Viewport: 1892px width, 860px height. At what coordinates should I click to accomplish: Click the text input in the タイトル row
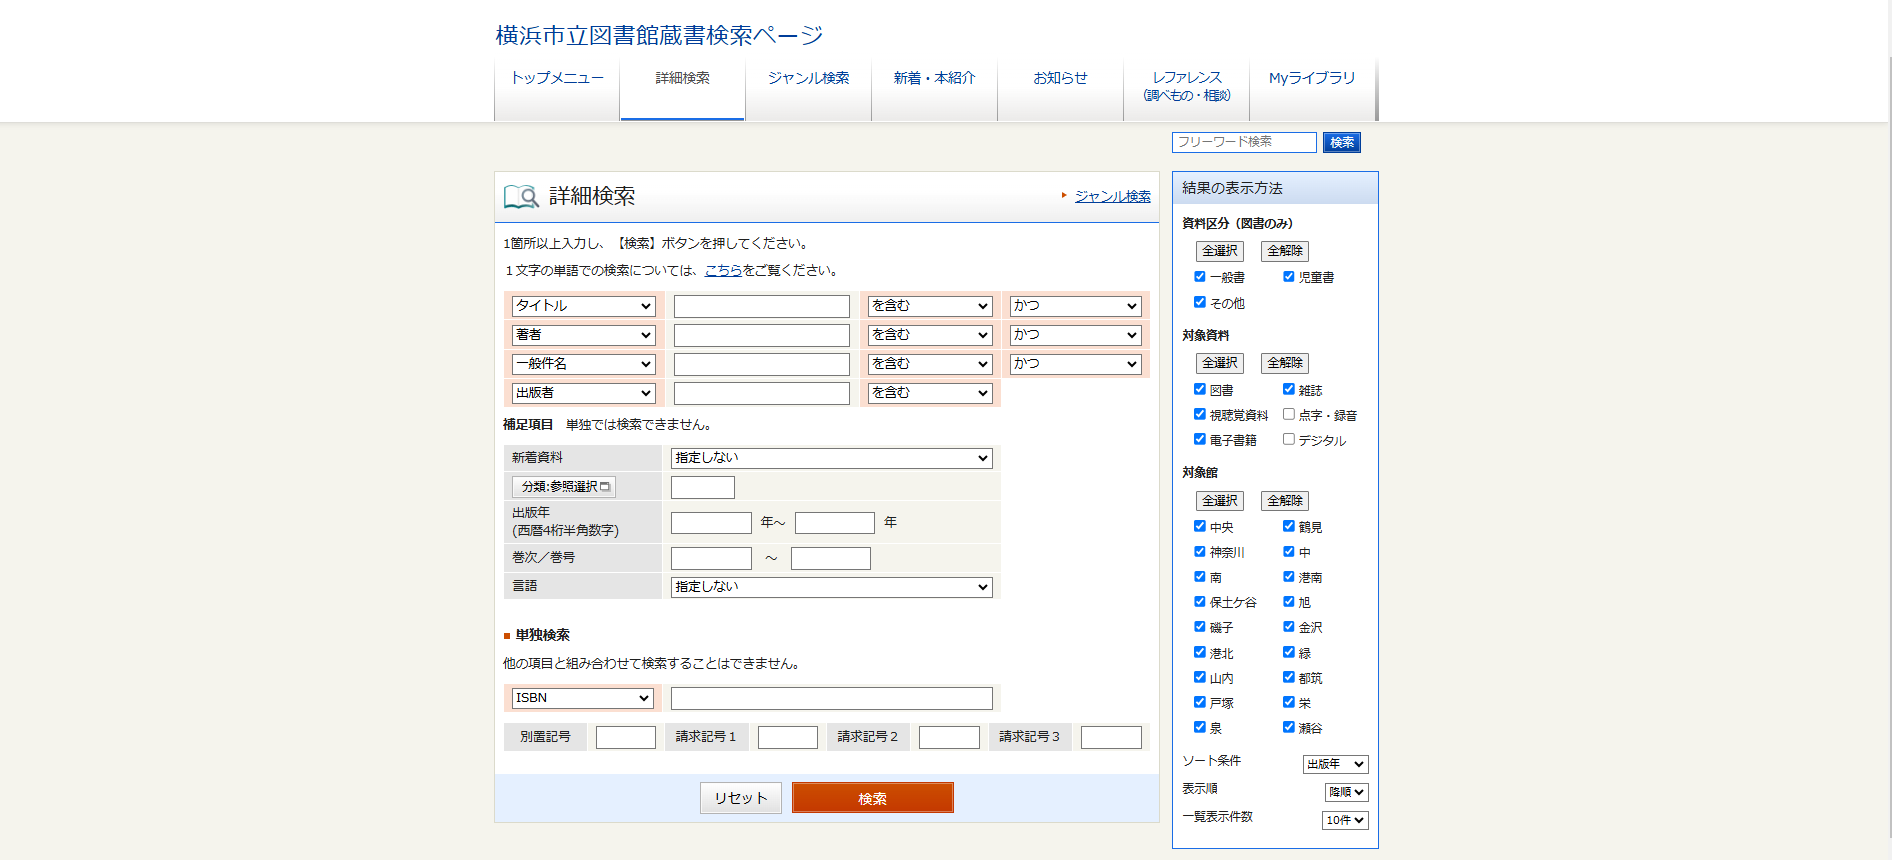click(x=762, y=306)
